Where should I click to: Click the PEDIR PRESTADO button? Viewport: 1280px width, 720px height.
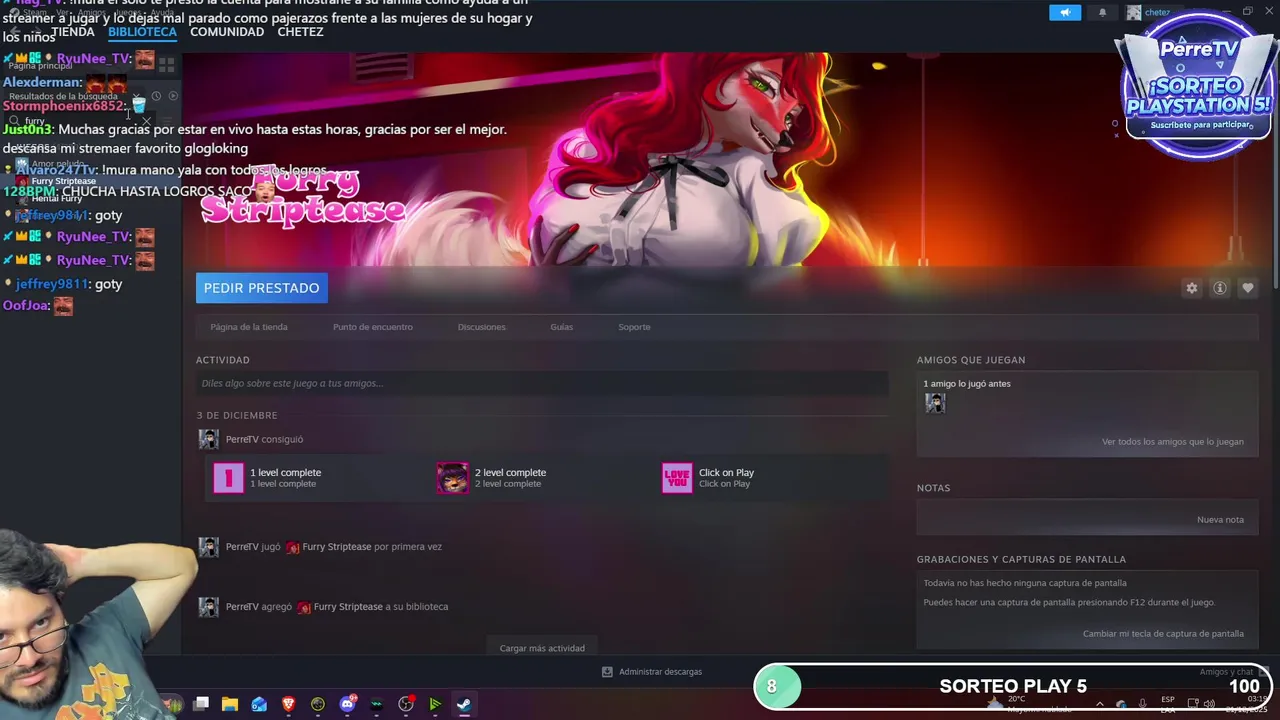pyautogui.click(x=262, y=288)
